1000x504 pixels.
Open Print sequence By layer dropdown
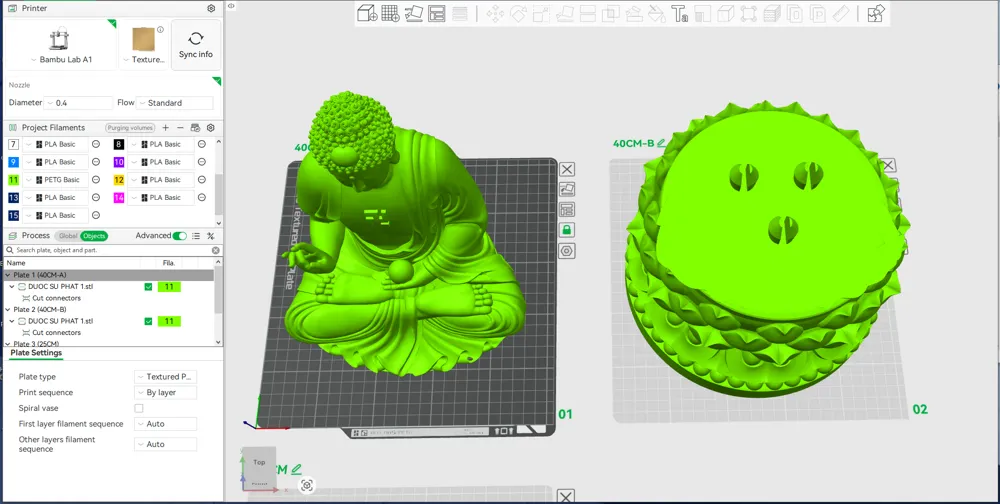click(x=165, y=392)
